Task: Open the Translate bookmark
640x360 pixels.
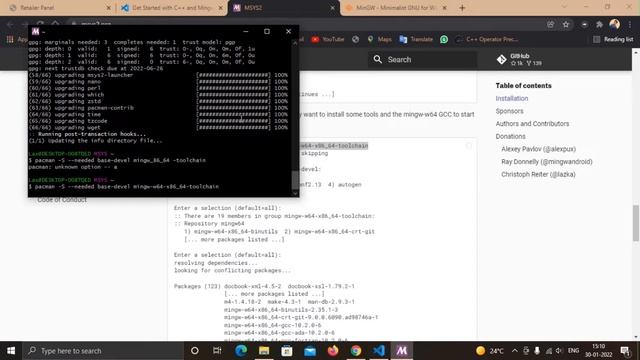Action: click(416, 39)
